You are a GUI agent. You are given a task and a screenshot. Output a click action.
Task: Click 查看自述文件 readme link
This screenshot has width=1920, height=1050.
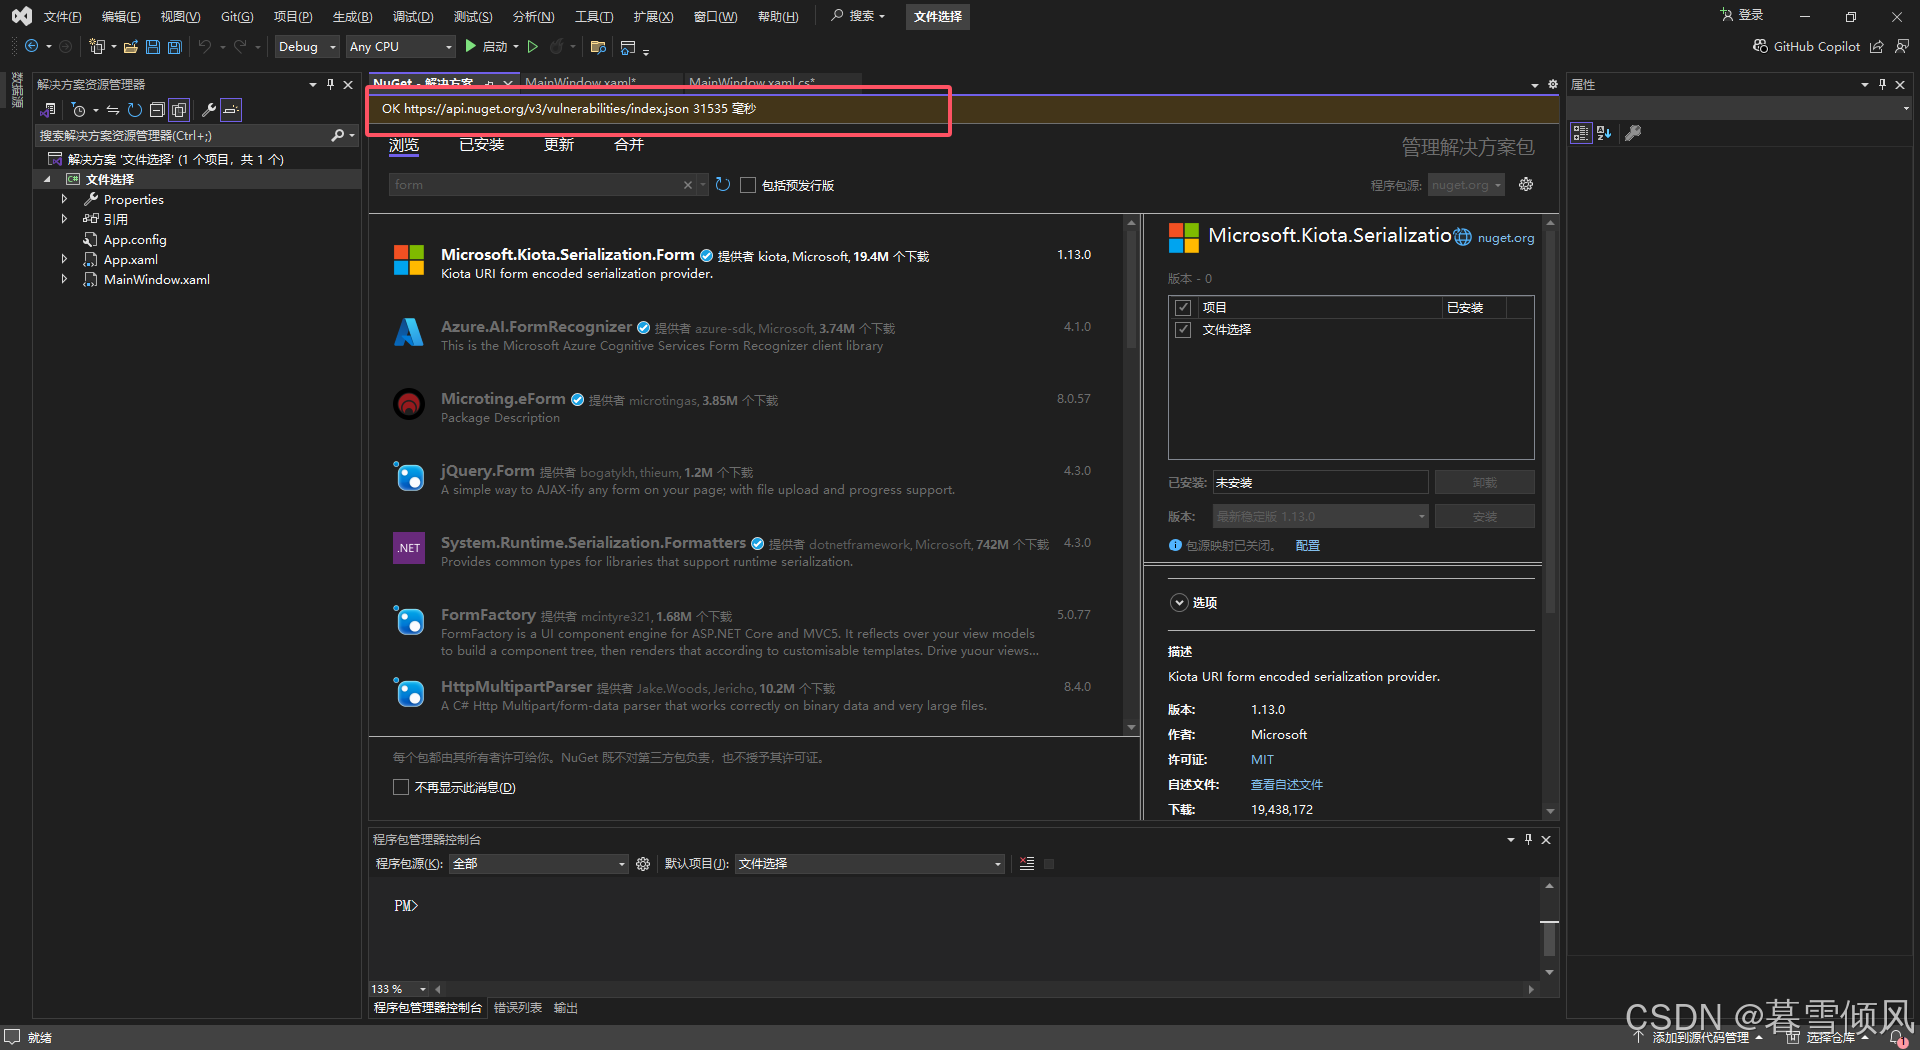1287,785
